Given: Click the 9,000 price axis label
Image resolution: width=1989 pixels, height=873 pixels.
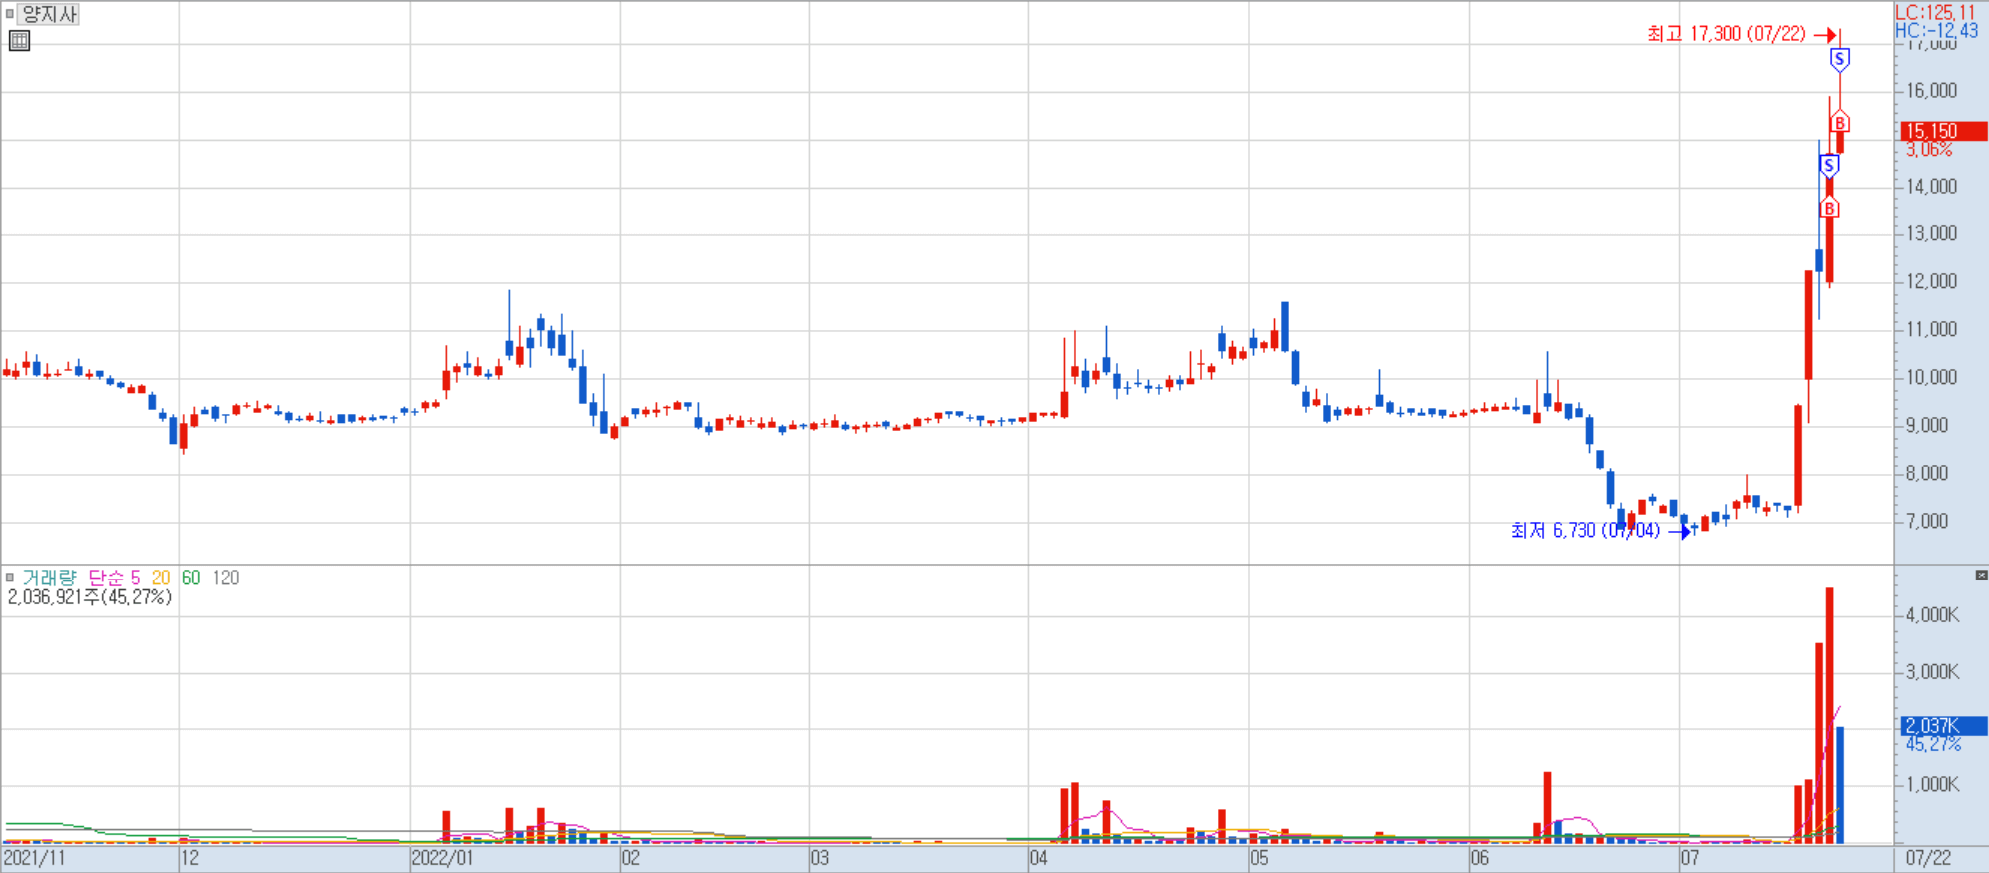Looking at the screenshot, I should (1927, 426).
